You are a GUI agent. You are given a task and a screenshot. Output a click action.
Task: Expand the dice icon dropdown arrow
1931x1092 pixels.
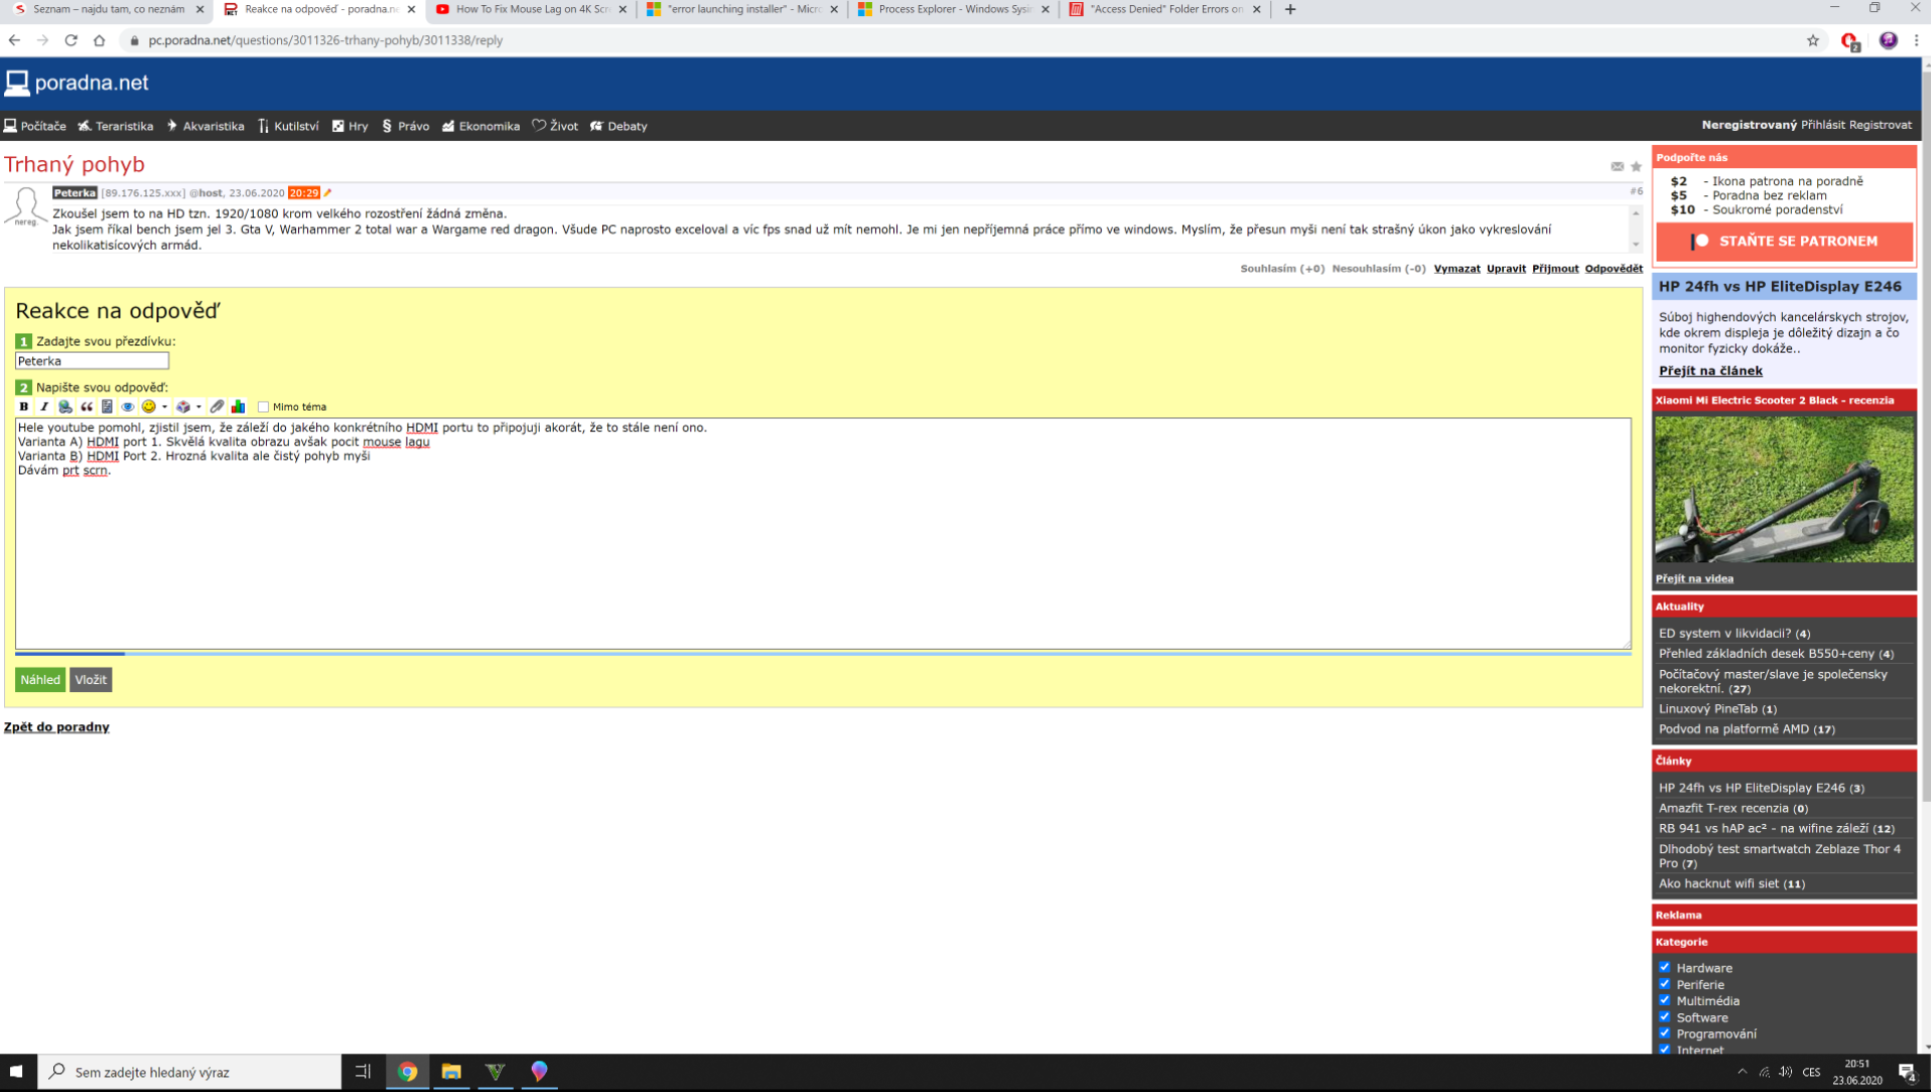pos(198,407)
